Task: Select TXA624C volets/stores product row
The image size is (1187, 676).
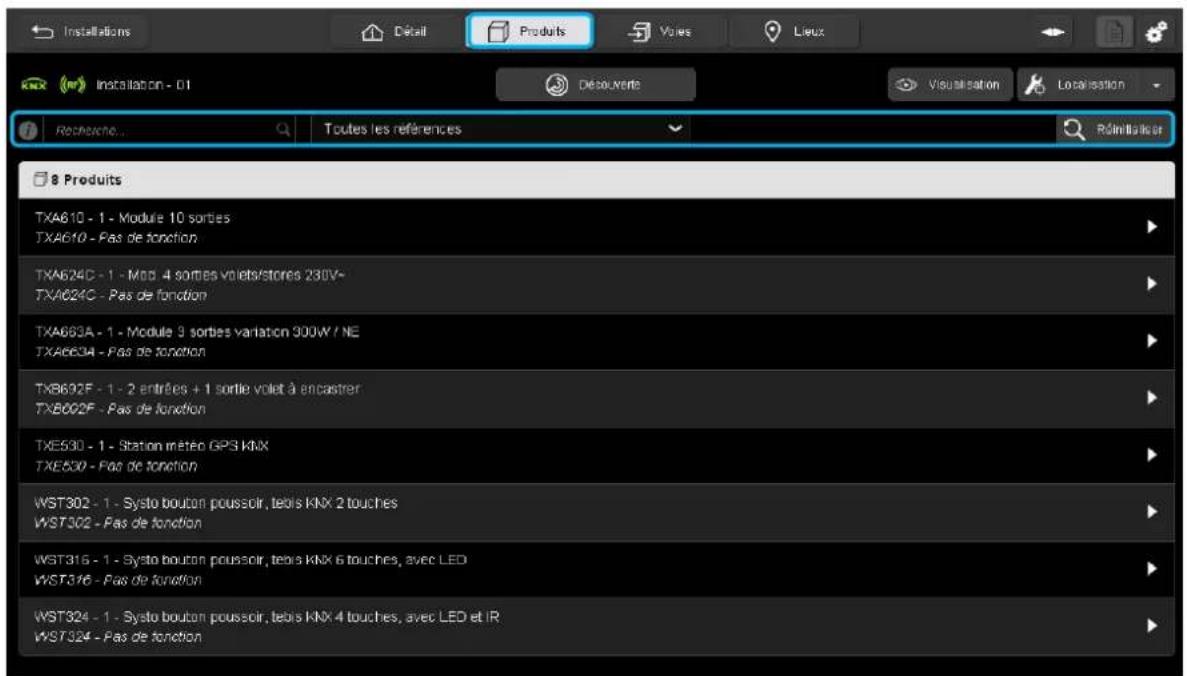Action: (x=597, y=285)
